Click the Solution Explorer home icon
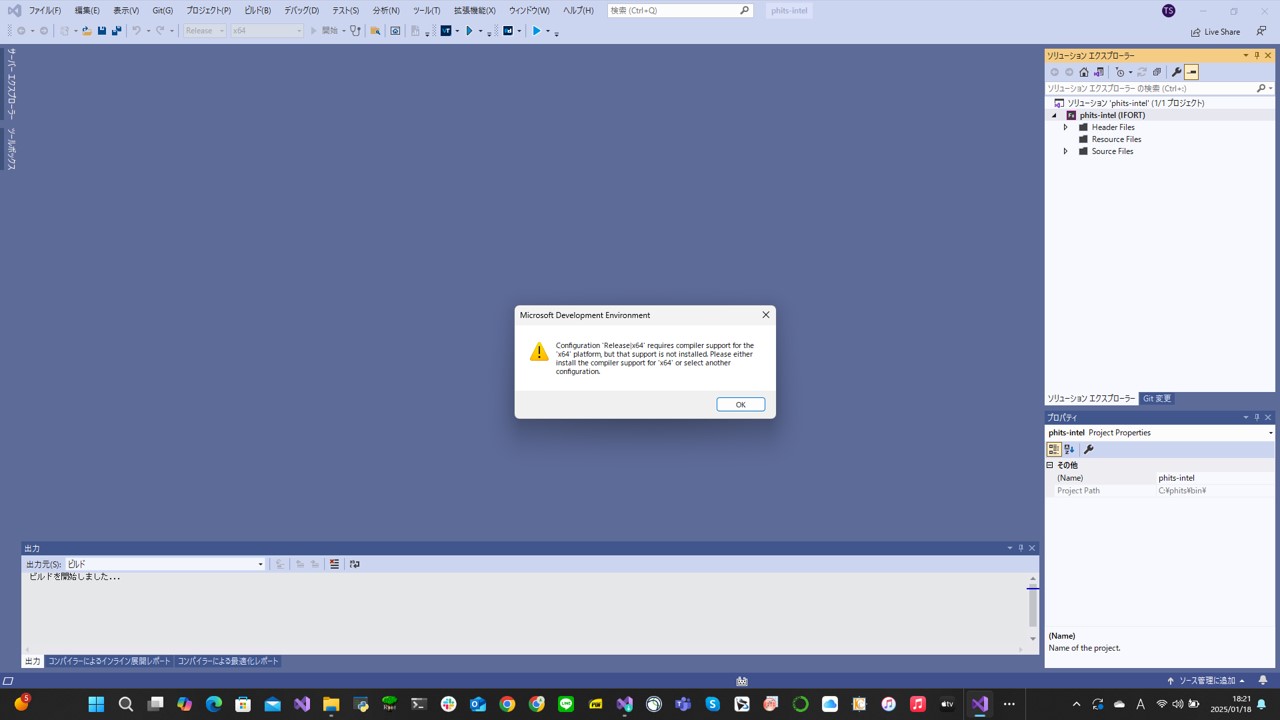 click(x=1083, y=72)
